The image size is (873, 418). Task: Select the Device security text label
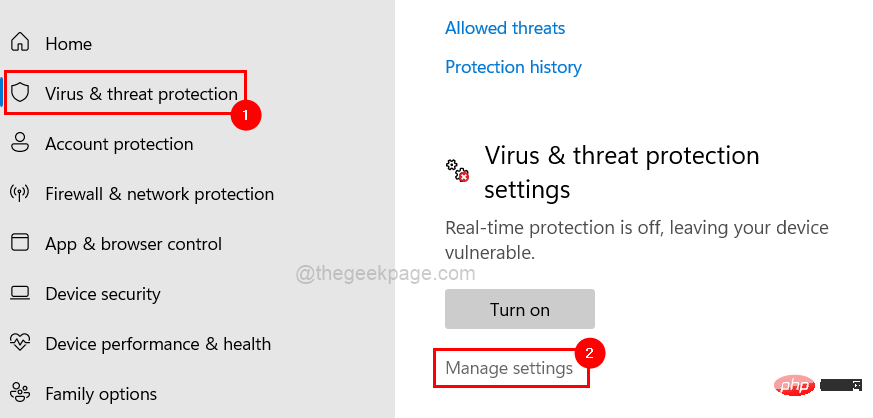(x=103, y=294)
